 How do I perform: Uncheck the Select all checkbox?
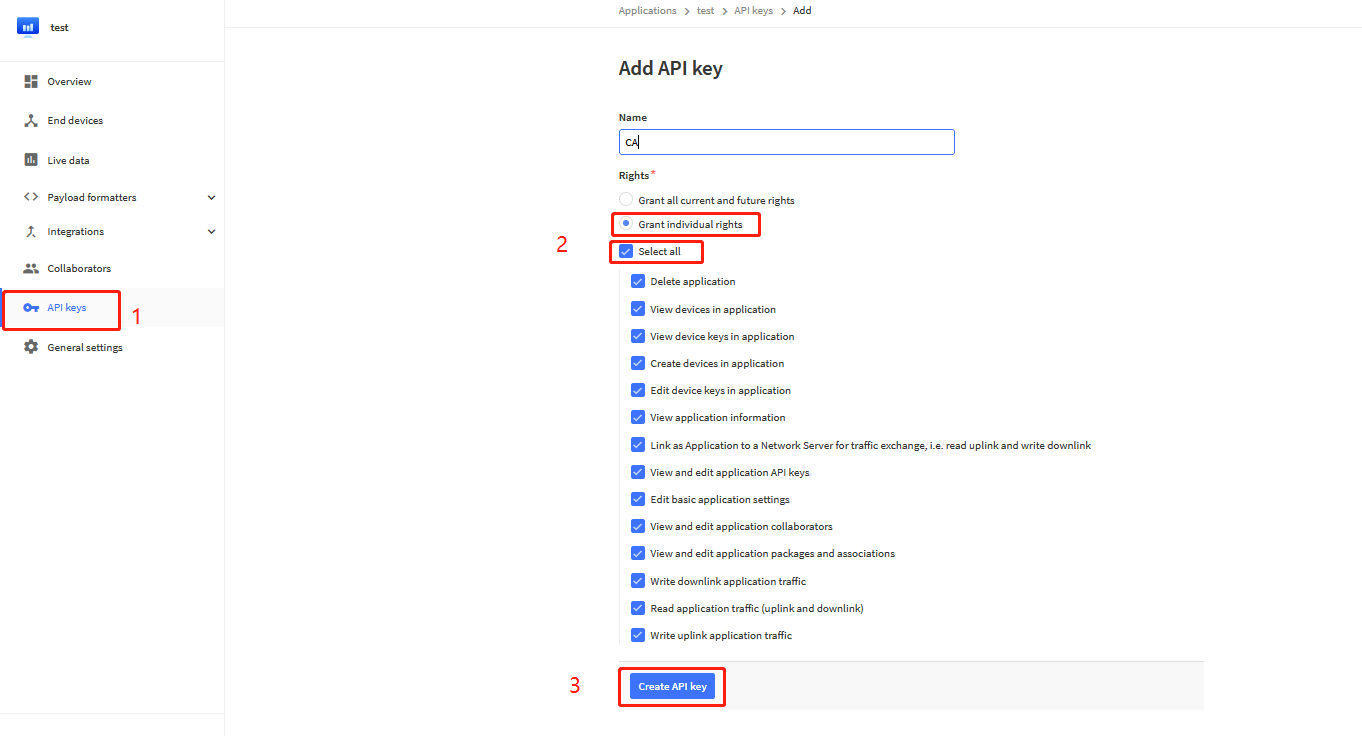click(x=626, y=251)
